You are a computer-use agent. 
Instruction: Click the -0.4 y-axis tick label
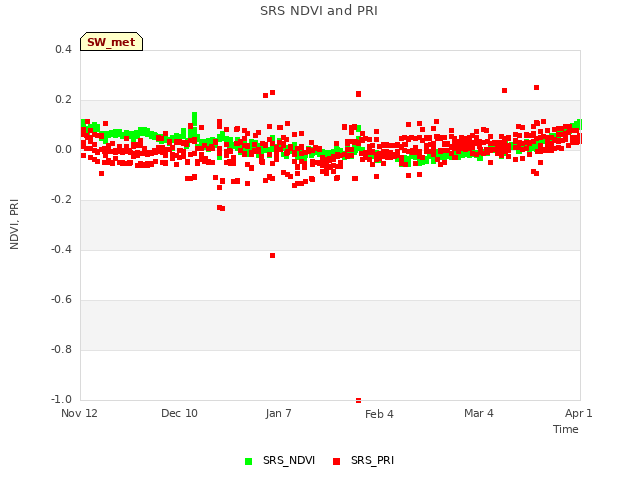[x=61, y=249]
